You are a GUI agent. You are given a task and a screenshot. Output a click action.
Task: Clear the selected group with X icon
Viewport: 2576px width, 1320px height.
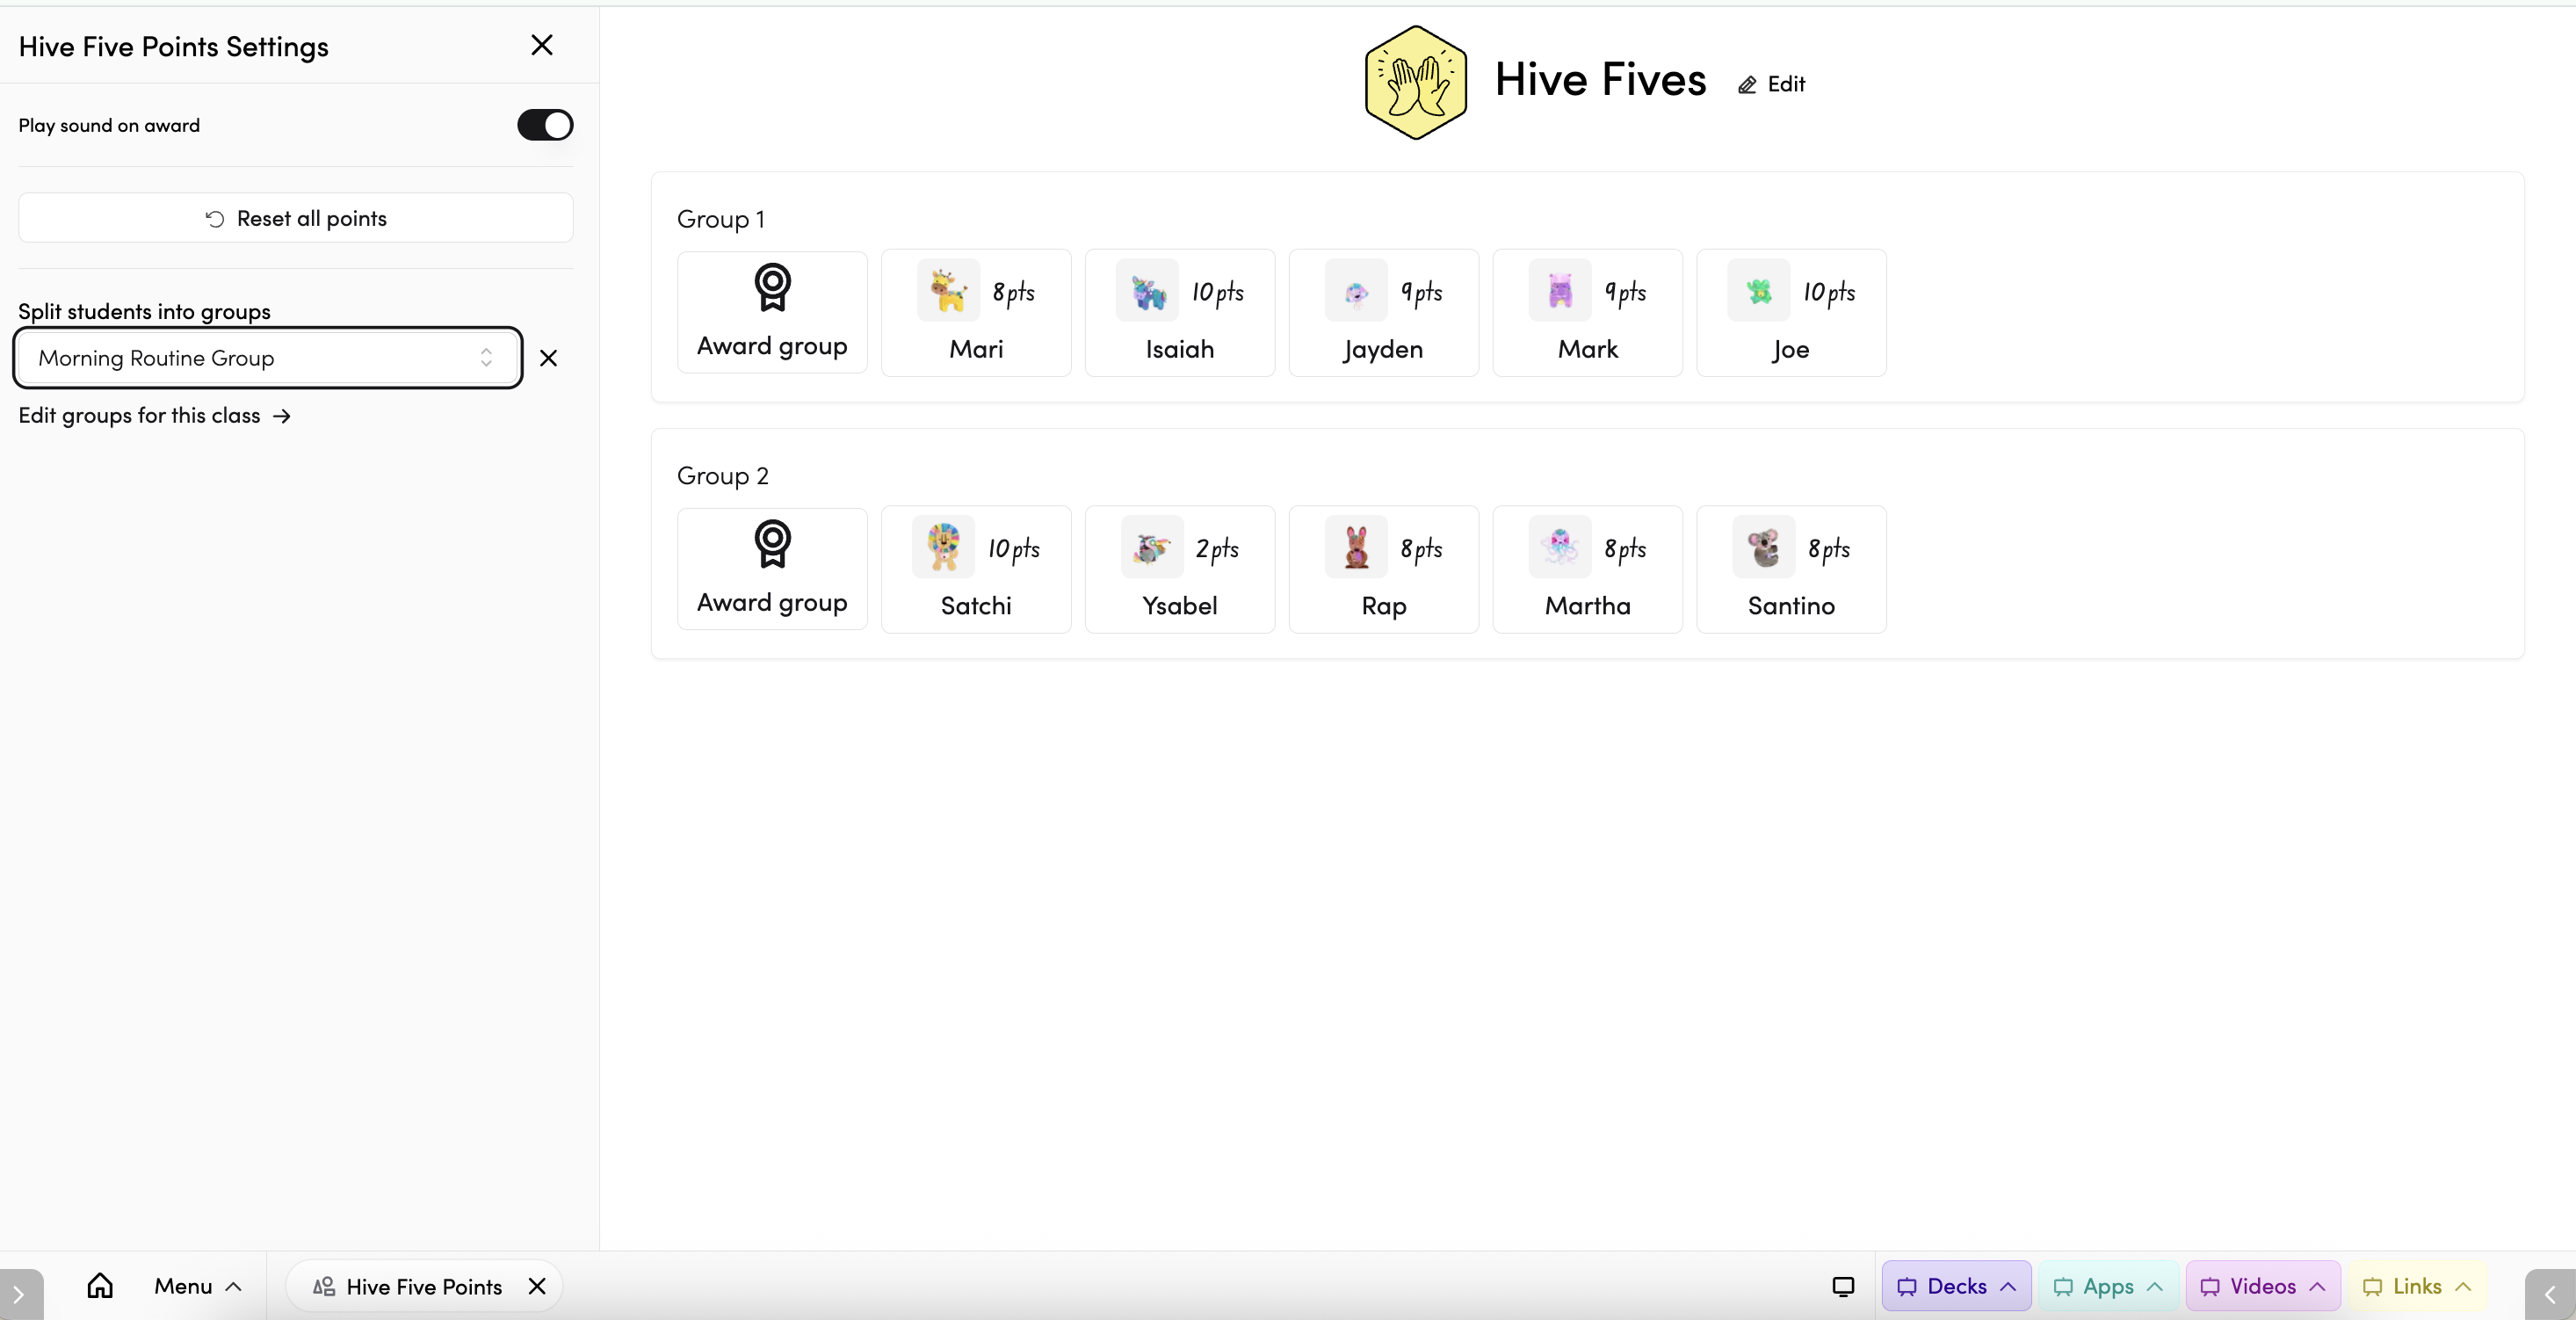click(548, 358)
